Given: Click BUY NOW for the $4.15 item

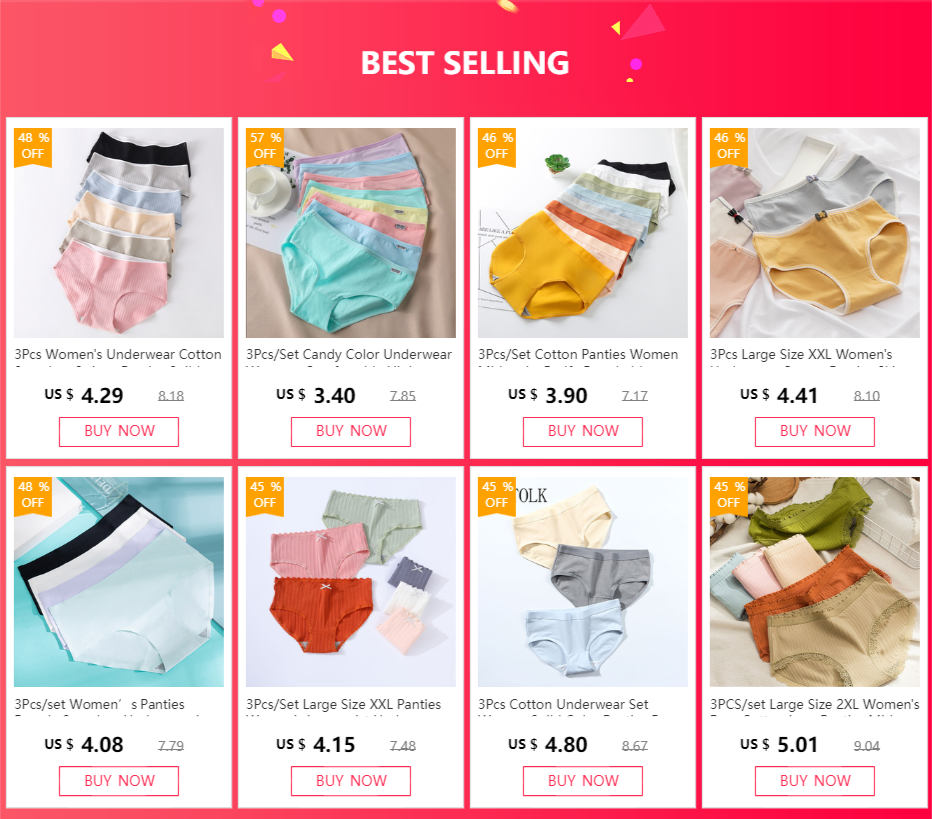Looking at the screenshot, I should click(x=351, y=781).
